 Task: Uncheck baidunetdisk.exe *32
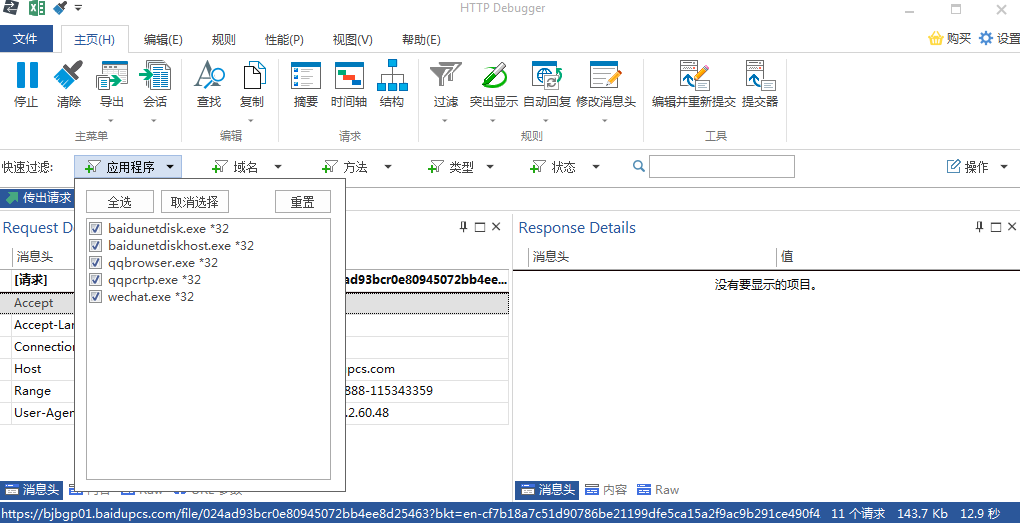pos(96,228)
